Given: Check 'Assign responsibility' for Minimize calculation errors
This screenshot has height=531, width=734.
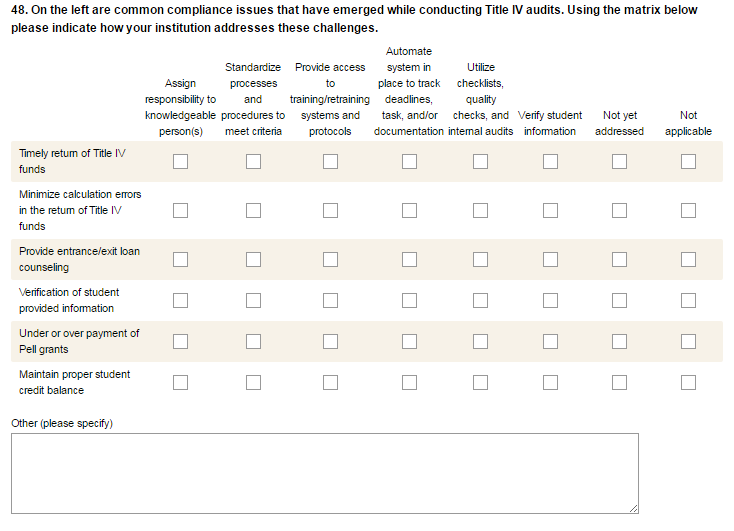Looking at the screenshot, I should (x=180, y=211).
